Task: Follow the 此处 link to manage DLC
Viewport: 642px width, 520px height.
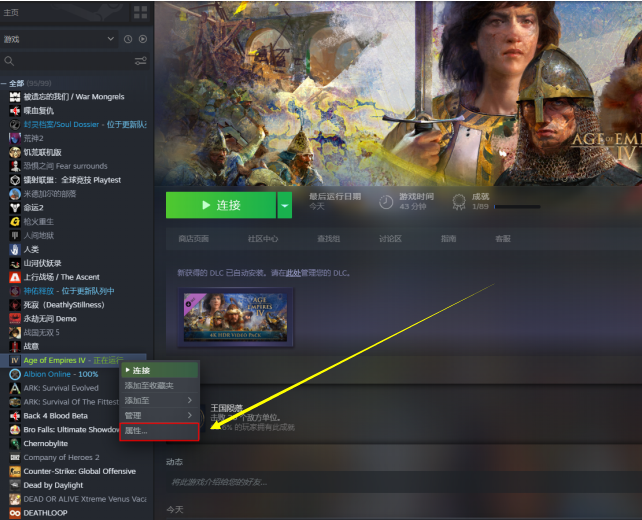Action: tap(293, 273)
